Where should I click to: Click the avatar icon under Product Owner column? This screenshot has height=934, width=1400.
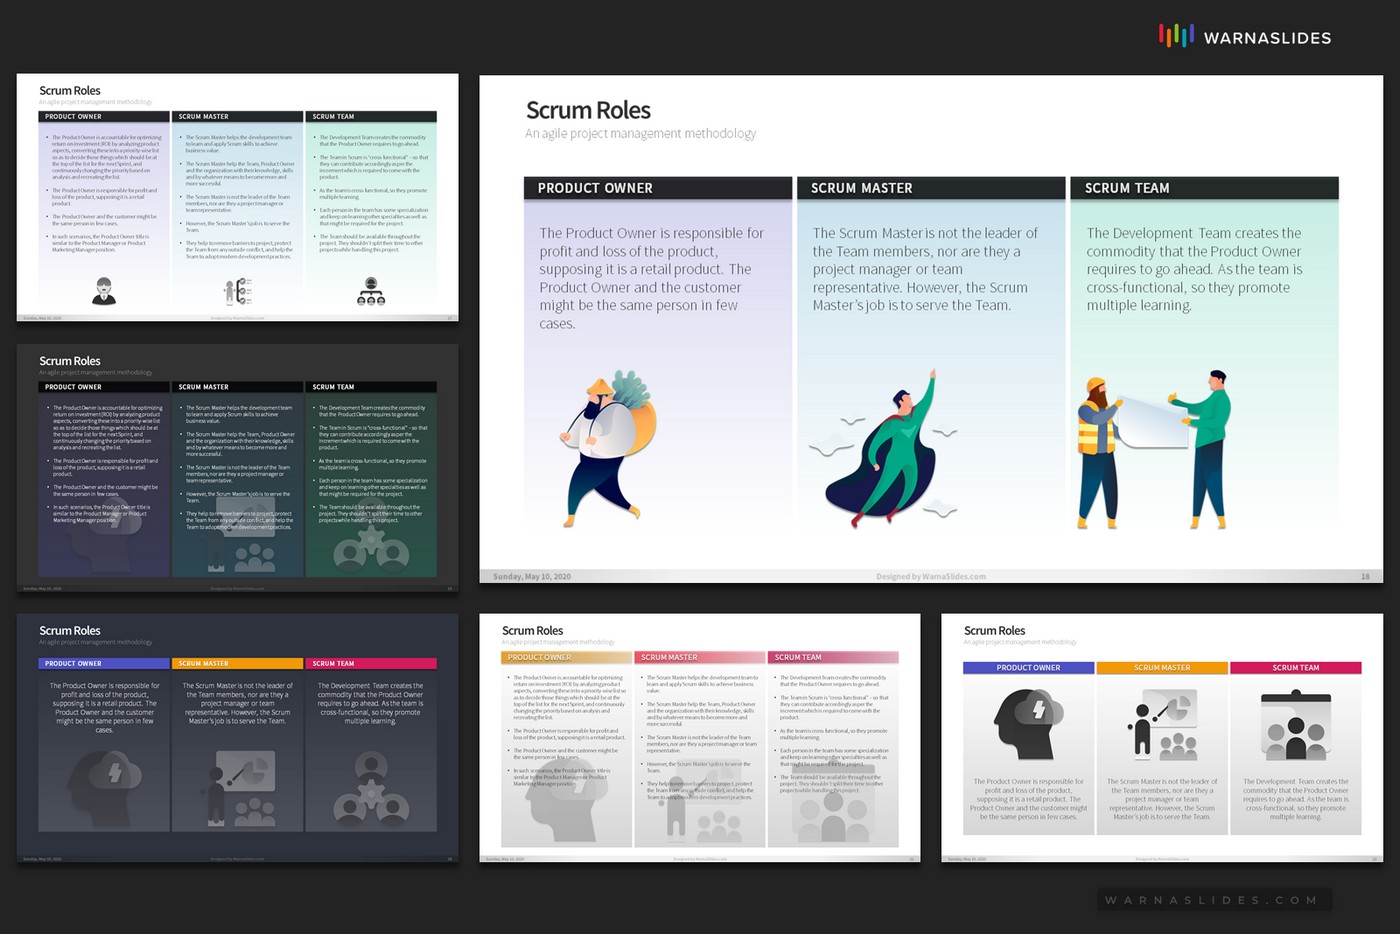point(103,291)
